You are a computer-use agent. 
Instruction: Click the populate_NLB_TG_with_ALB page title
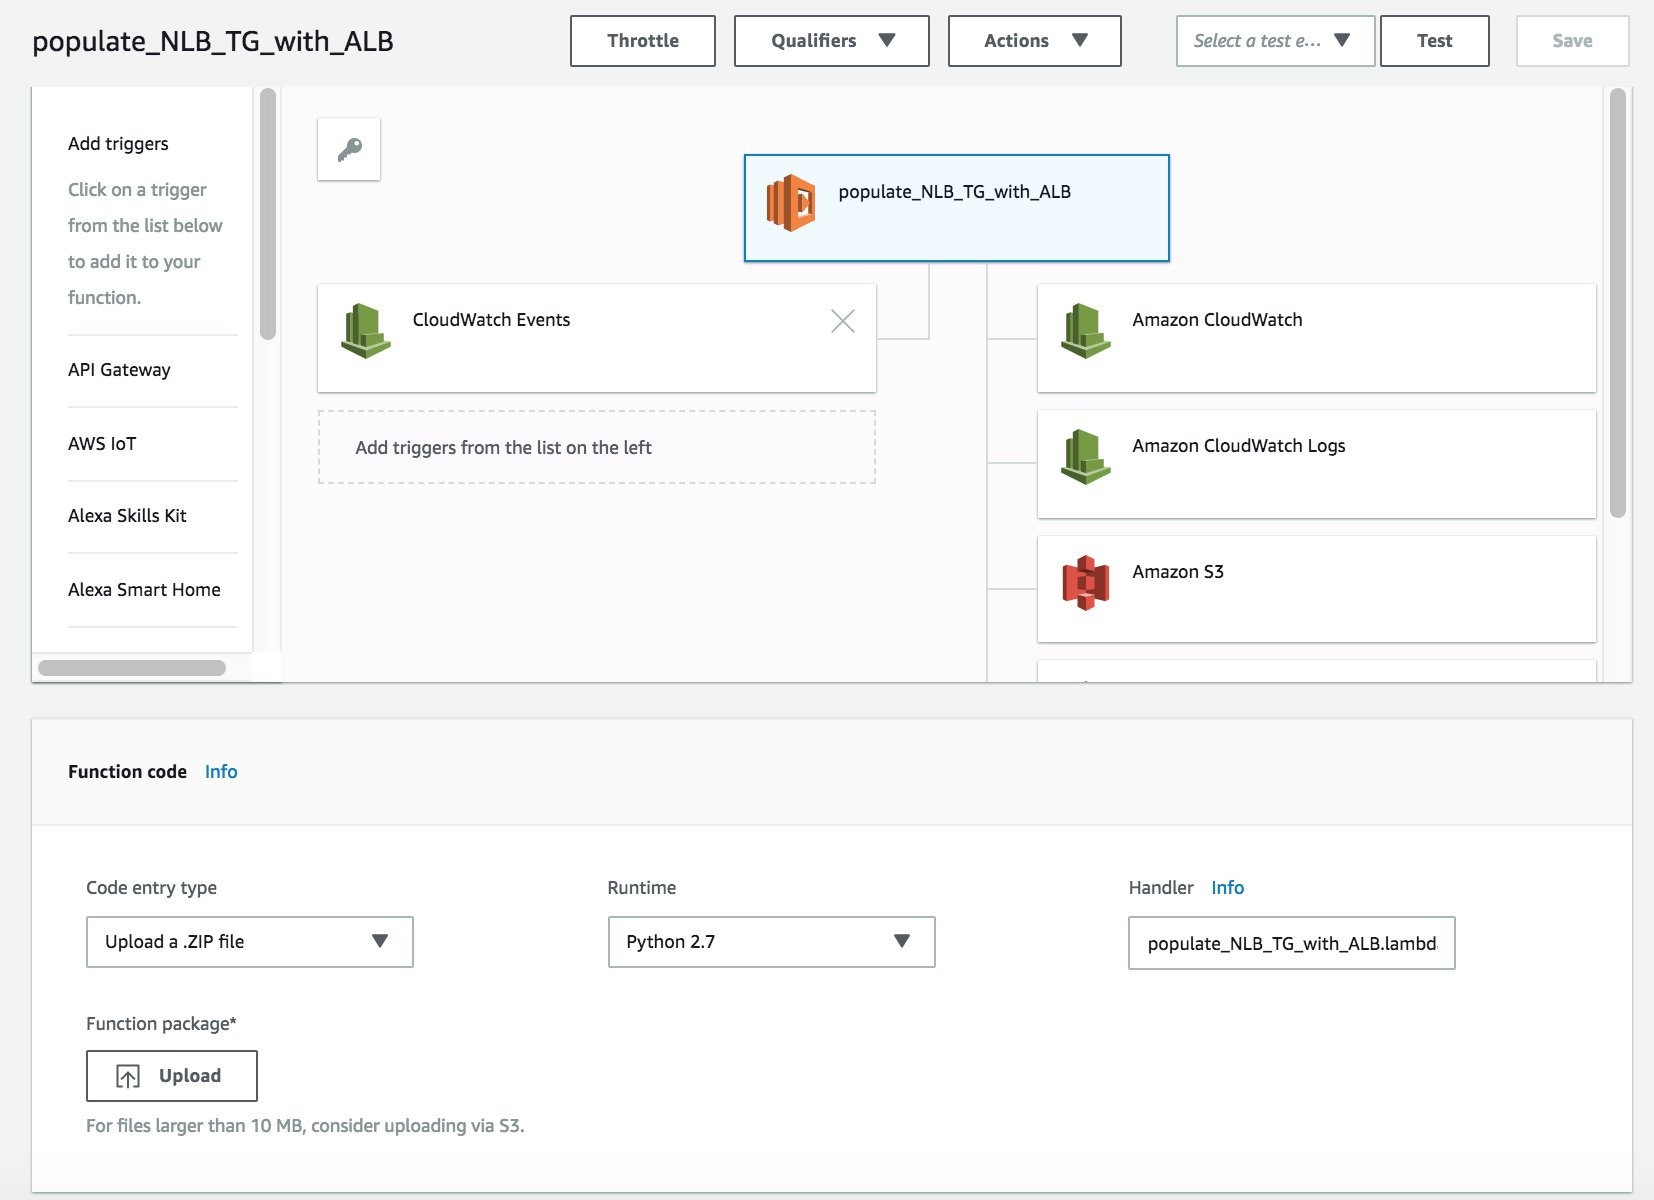click(213, 41)
